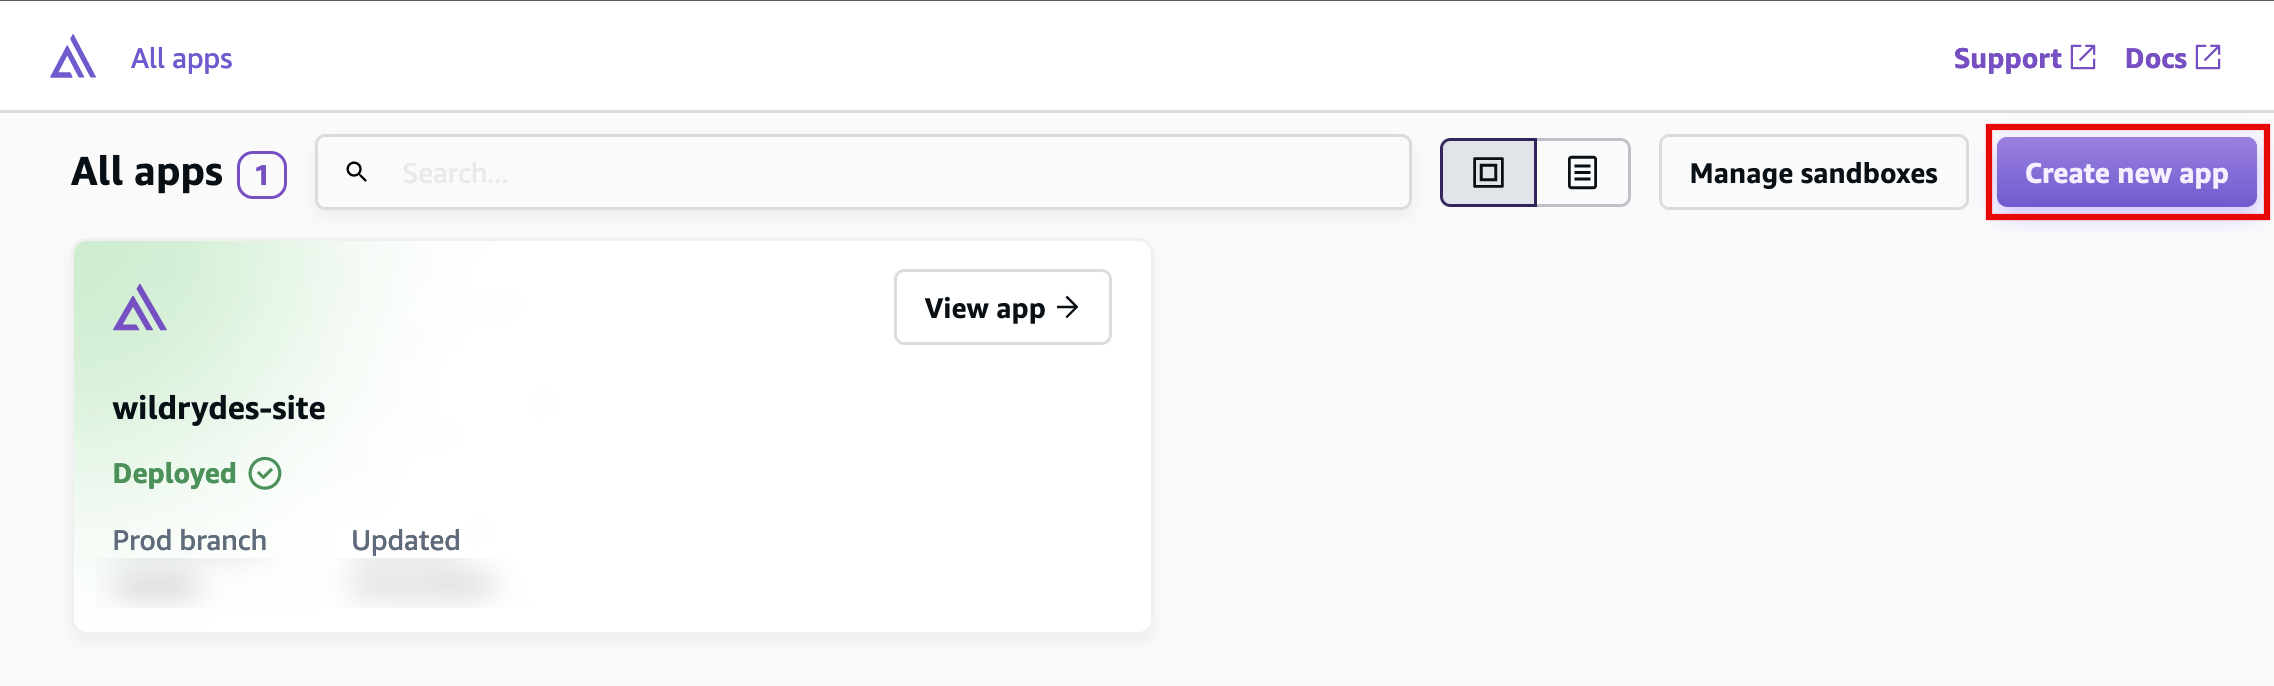The width and height of the screenshot is (2274, 686).
Task: Click the Create new app button
Action: pyautogui.click(x=2126, y=173)
